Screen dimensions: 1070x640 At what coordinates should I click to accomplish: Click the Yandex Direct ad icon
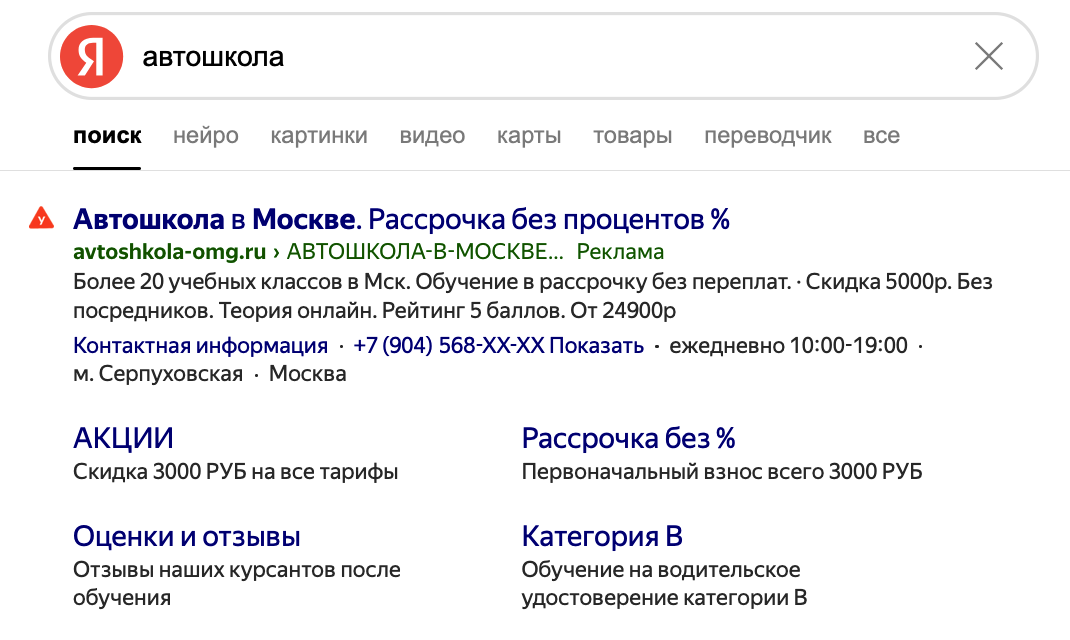(x=41, y=218)
